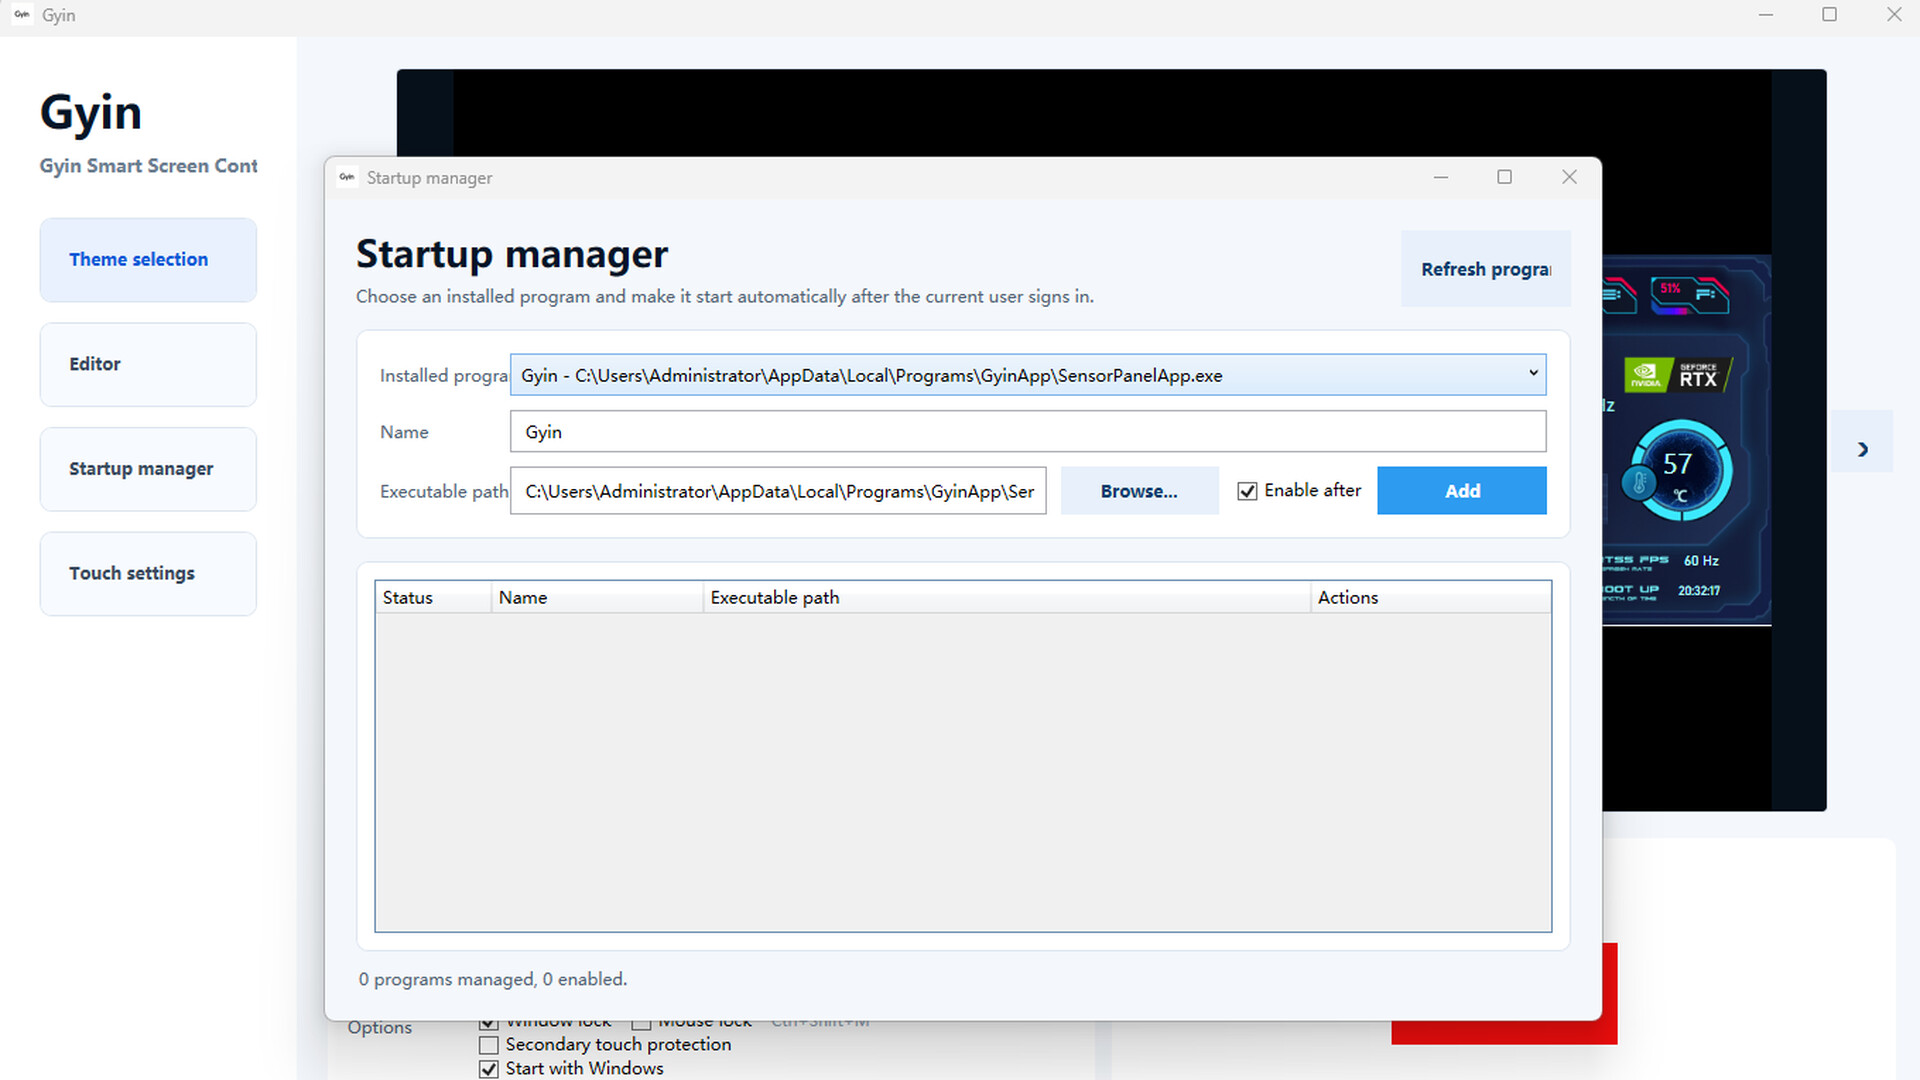Open Touch settings in the sidebar

(148, 573)
